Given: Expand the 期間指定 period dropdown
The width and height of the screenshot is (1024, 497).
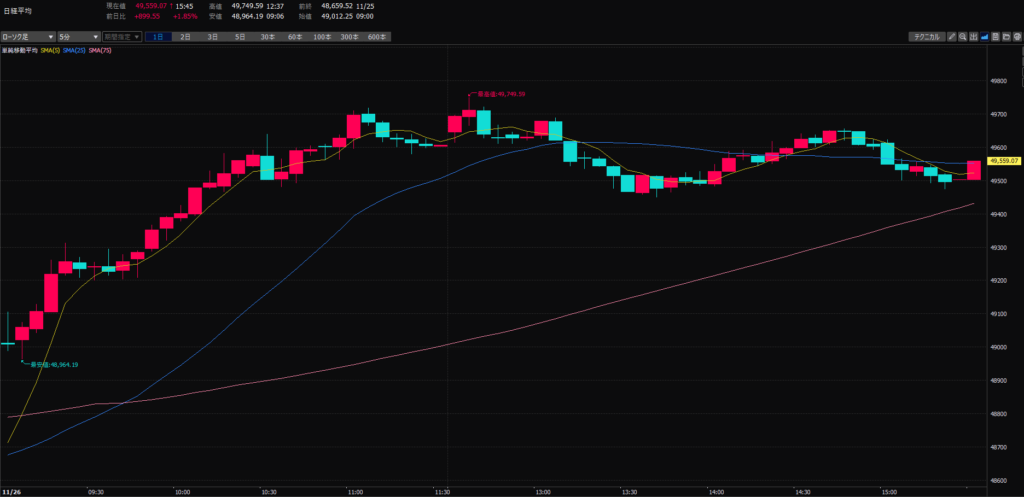Looking at the screenshot, I should (x=121, y=37).
